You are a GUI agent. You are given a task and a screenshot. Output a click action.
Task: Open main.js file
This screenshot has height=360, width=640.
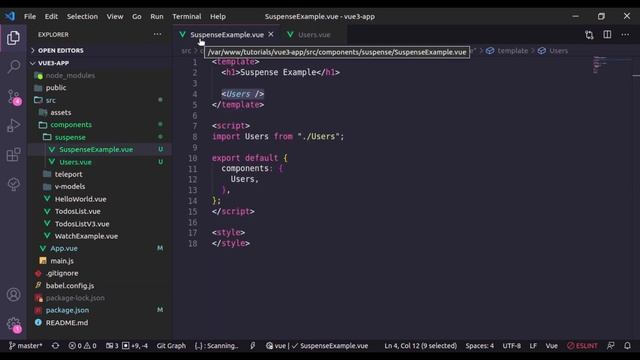click(100, 261)
